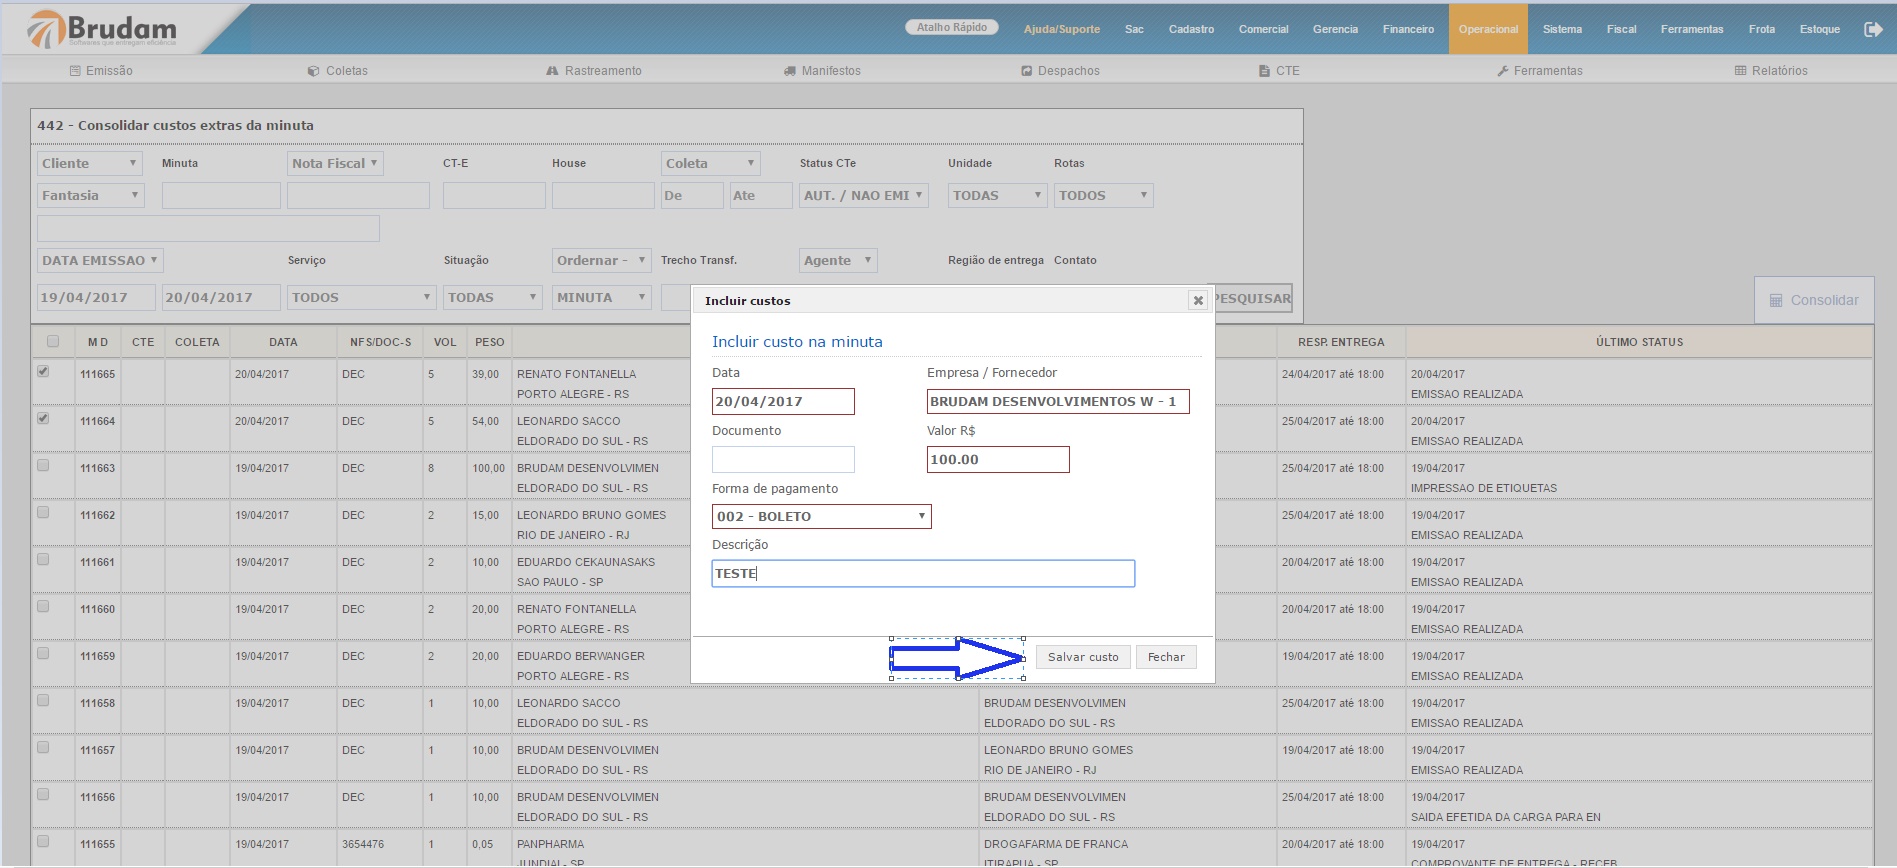Screen dimensions: 1897x868
Task: Open Rastreamento with the road icon
Action: (x=552, y=71)
